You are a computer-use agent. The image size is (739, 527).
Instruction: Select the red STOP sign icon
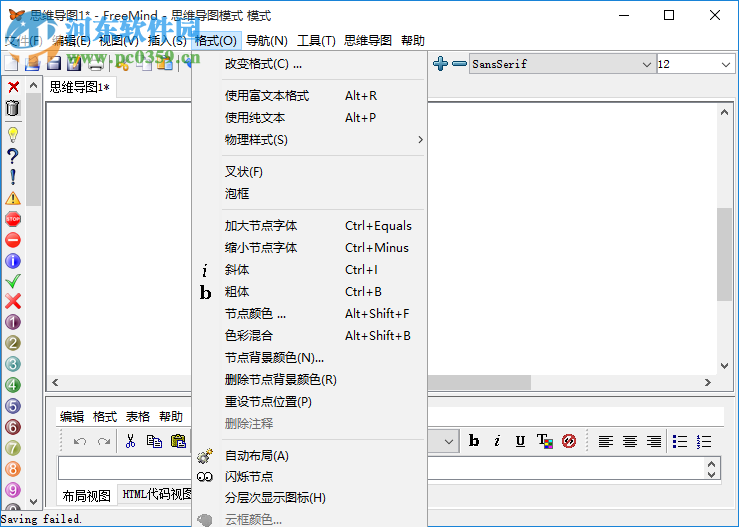(13, 219)
